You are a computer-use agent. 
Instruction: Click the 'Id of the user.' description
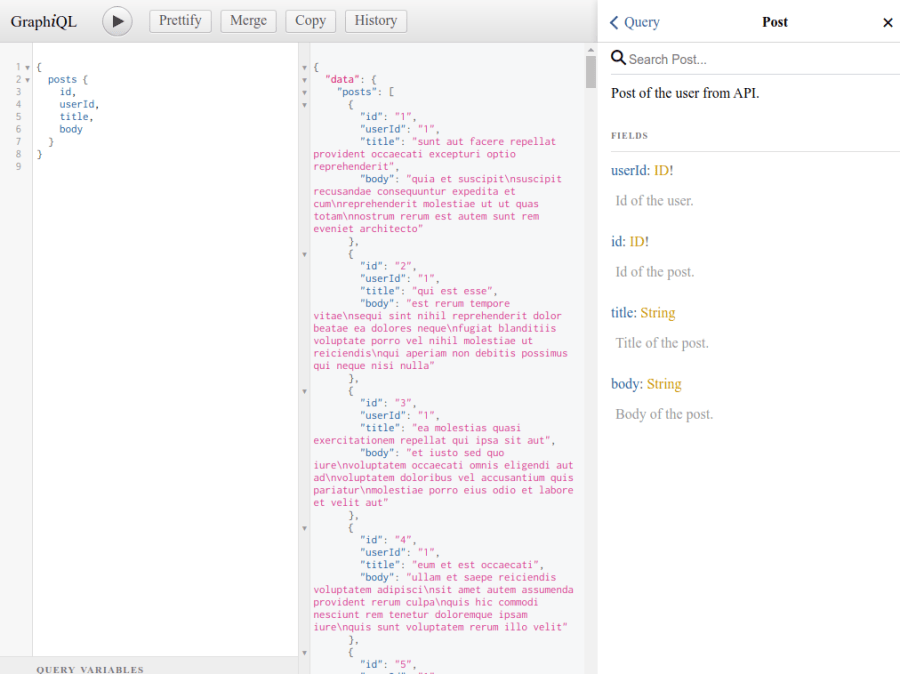654,201
